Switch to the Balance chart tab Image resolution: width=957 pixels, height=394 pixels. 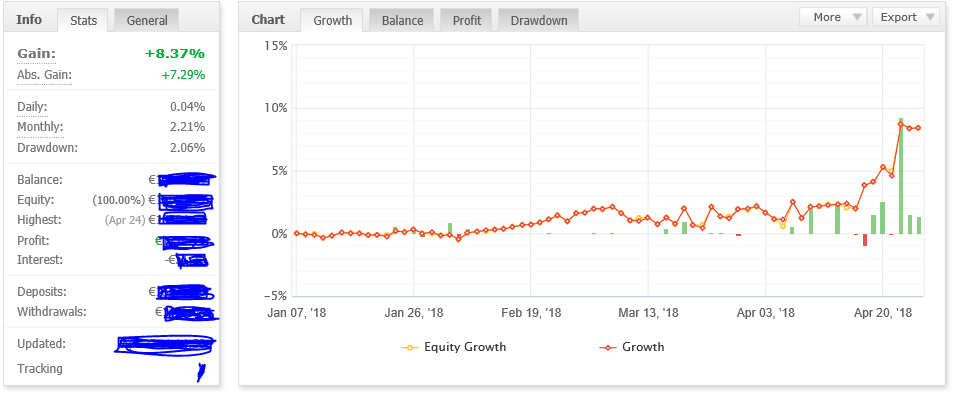point(402,20)
